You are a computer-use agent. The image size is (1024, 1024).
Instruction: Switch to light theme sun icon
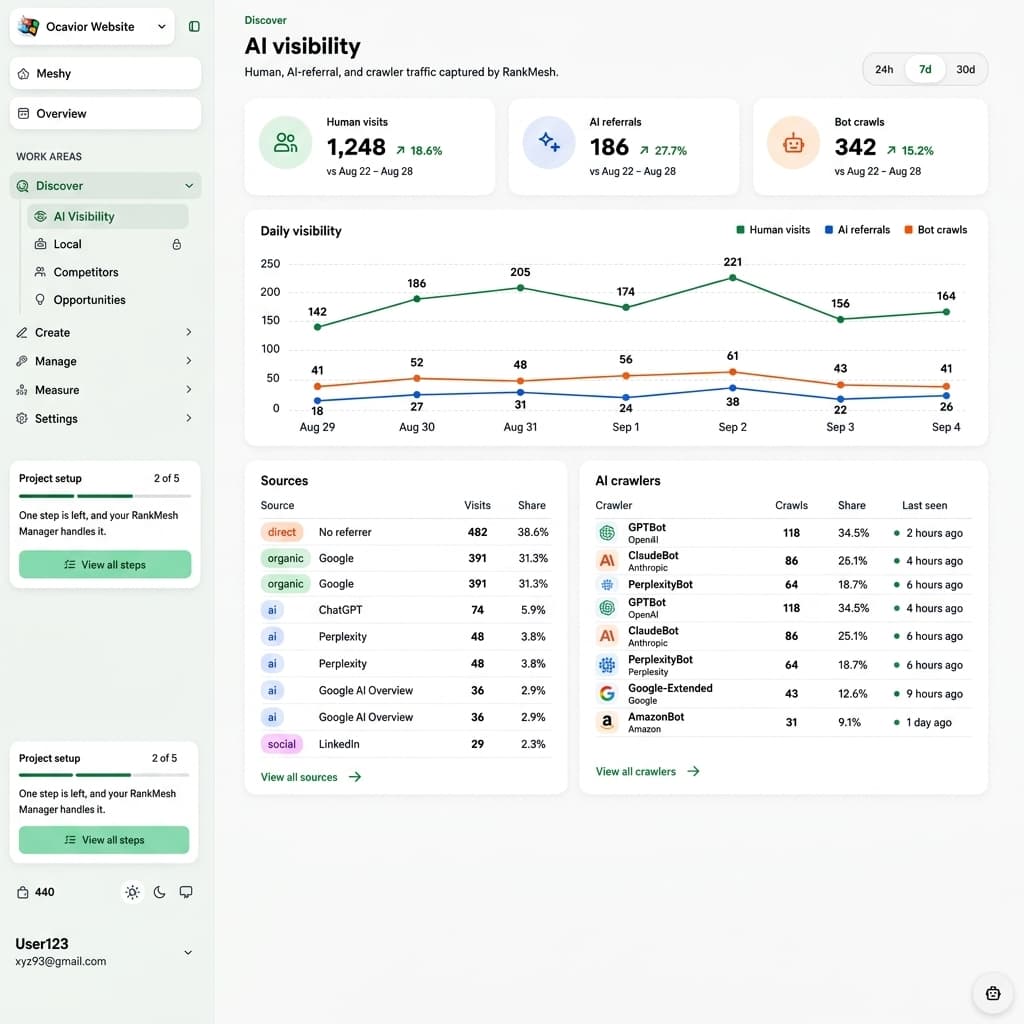click(x=133, y=892)
